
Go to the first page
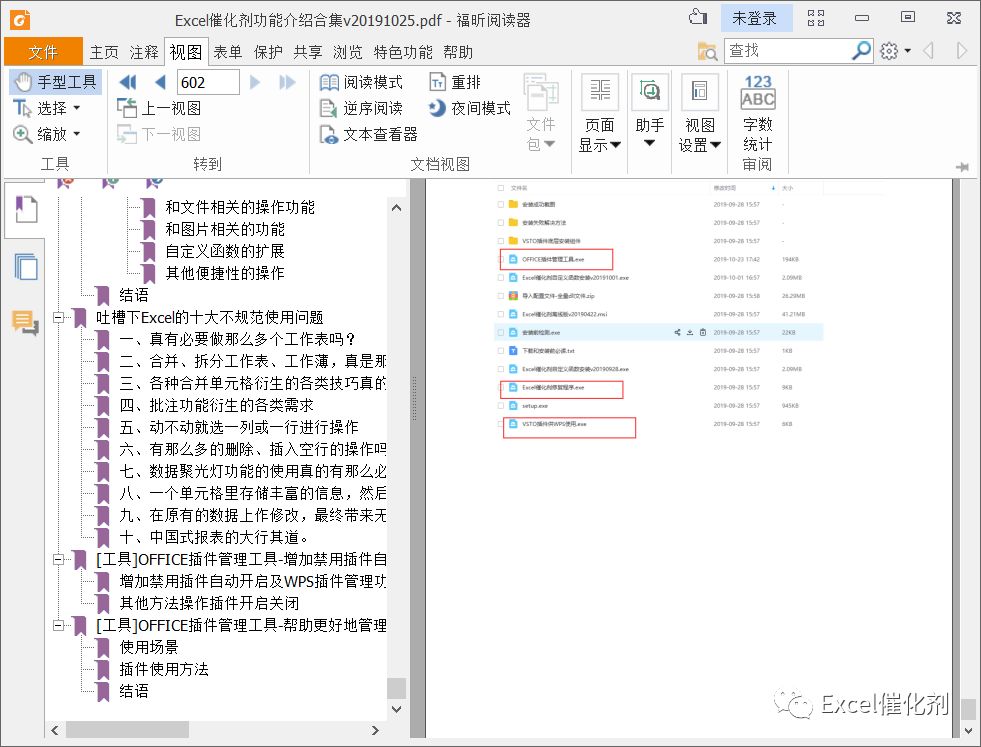coord(128,82)
